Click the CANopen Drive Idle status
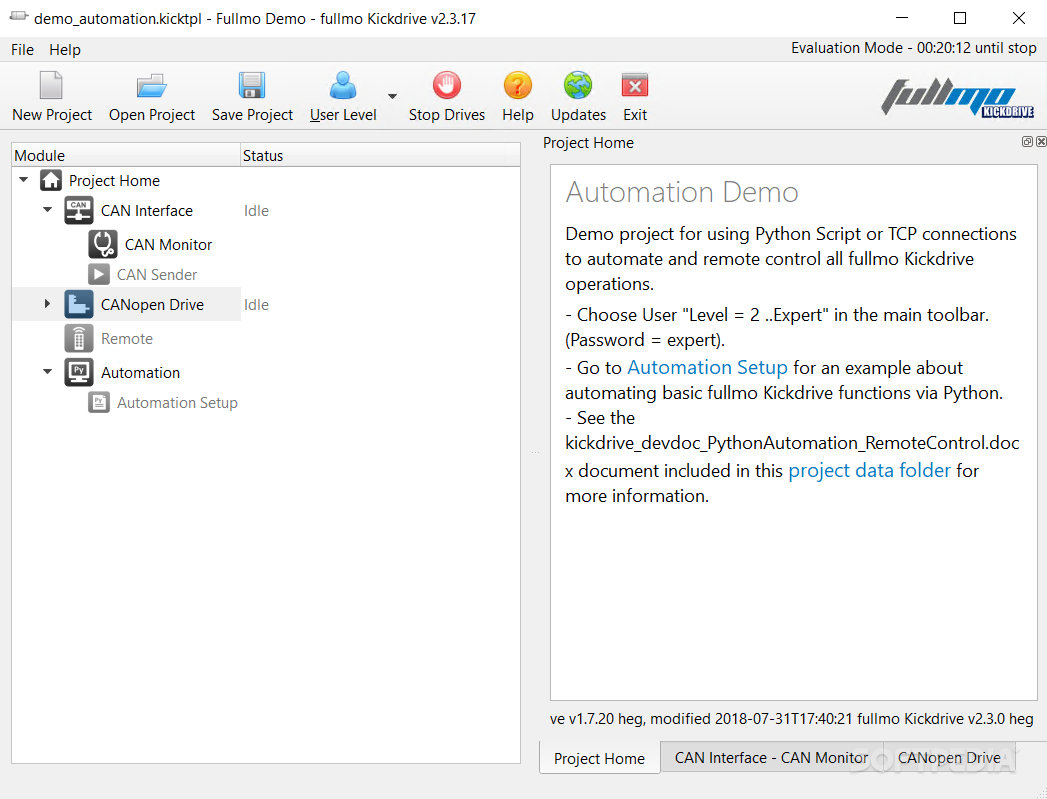Image resolution: width=1047 pixels, height=799 pixels. click(256, 304)
